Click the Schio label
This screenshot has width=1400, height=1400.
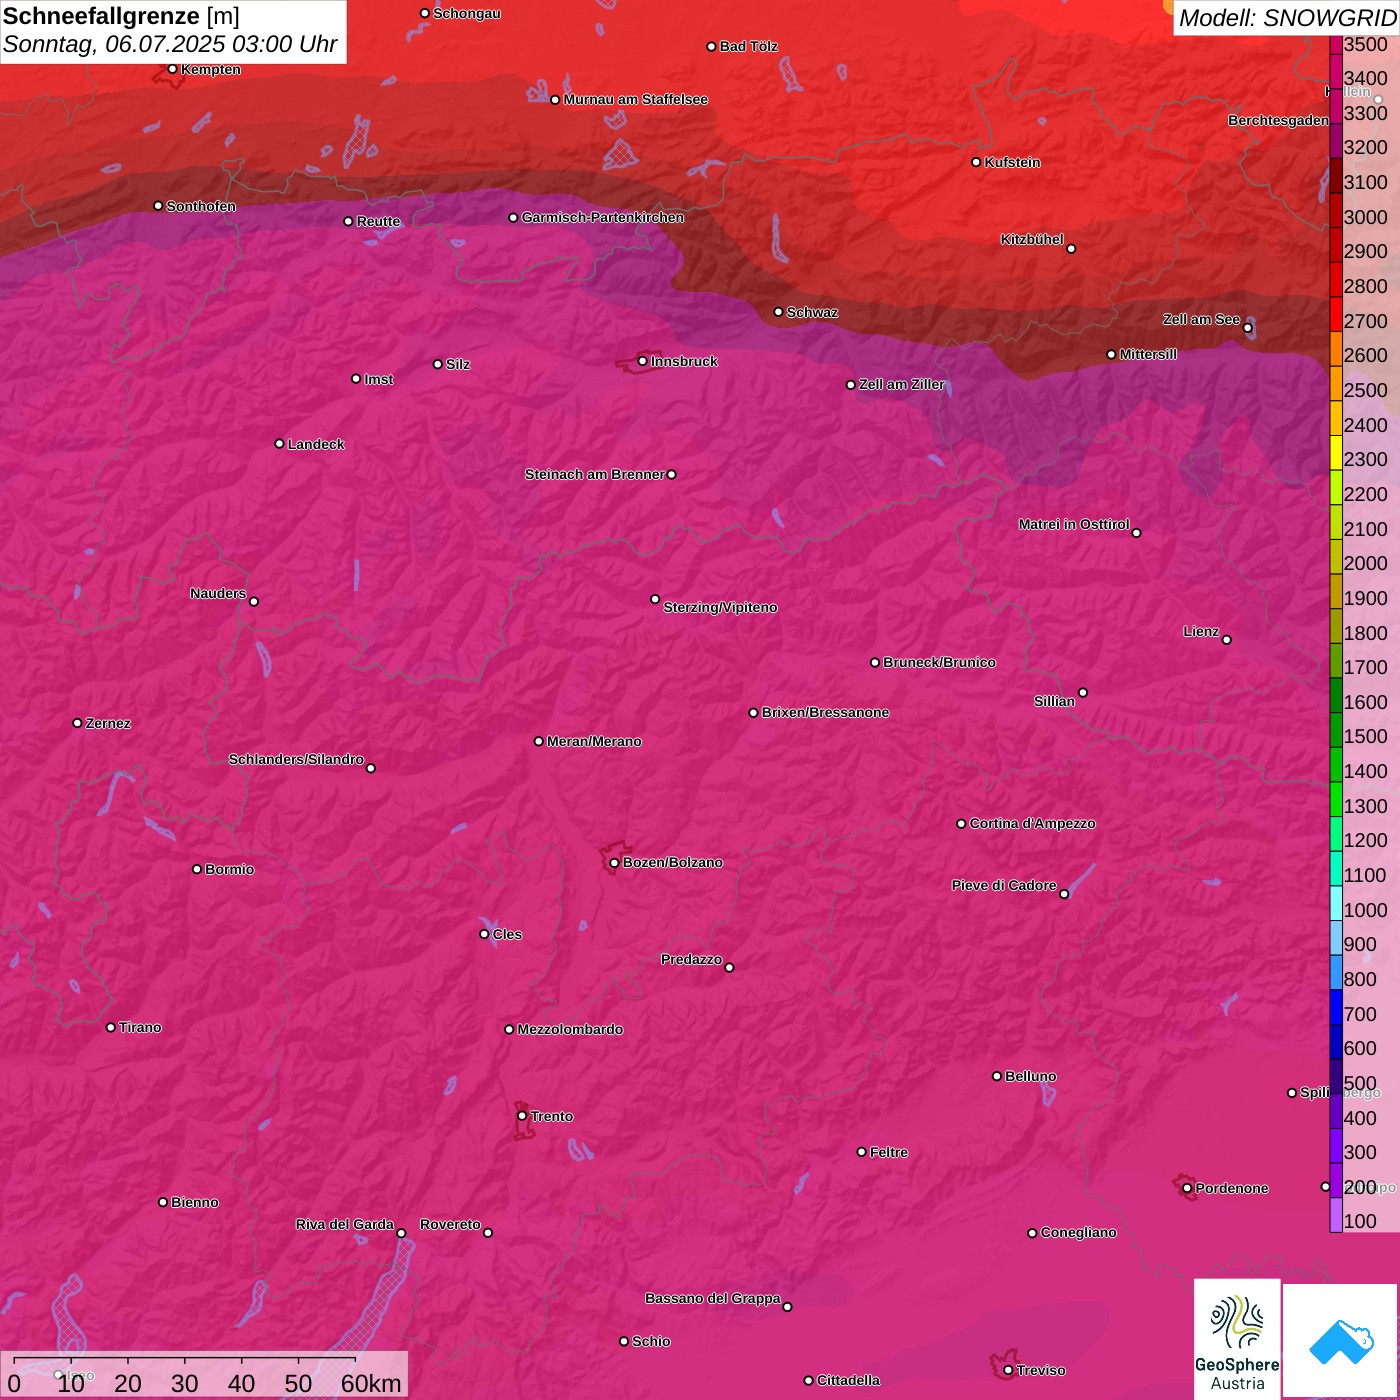tap(651, 1342)
